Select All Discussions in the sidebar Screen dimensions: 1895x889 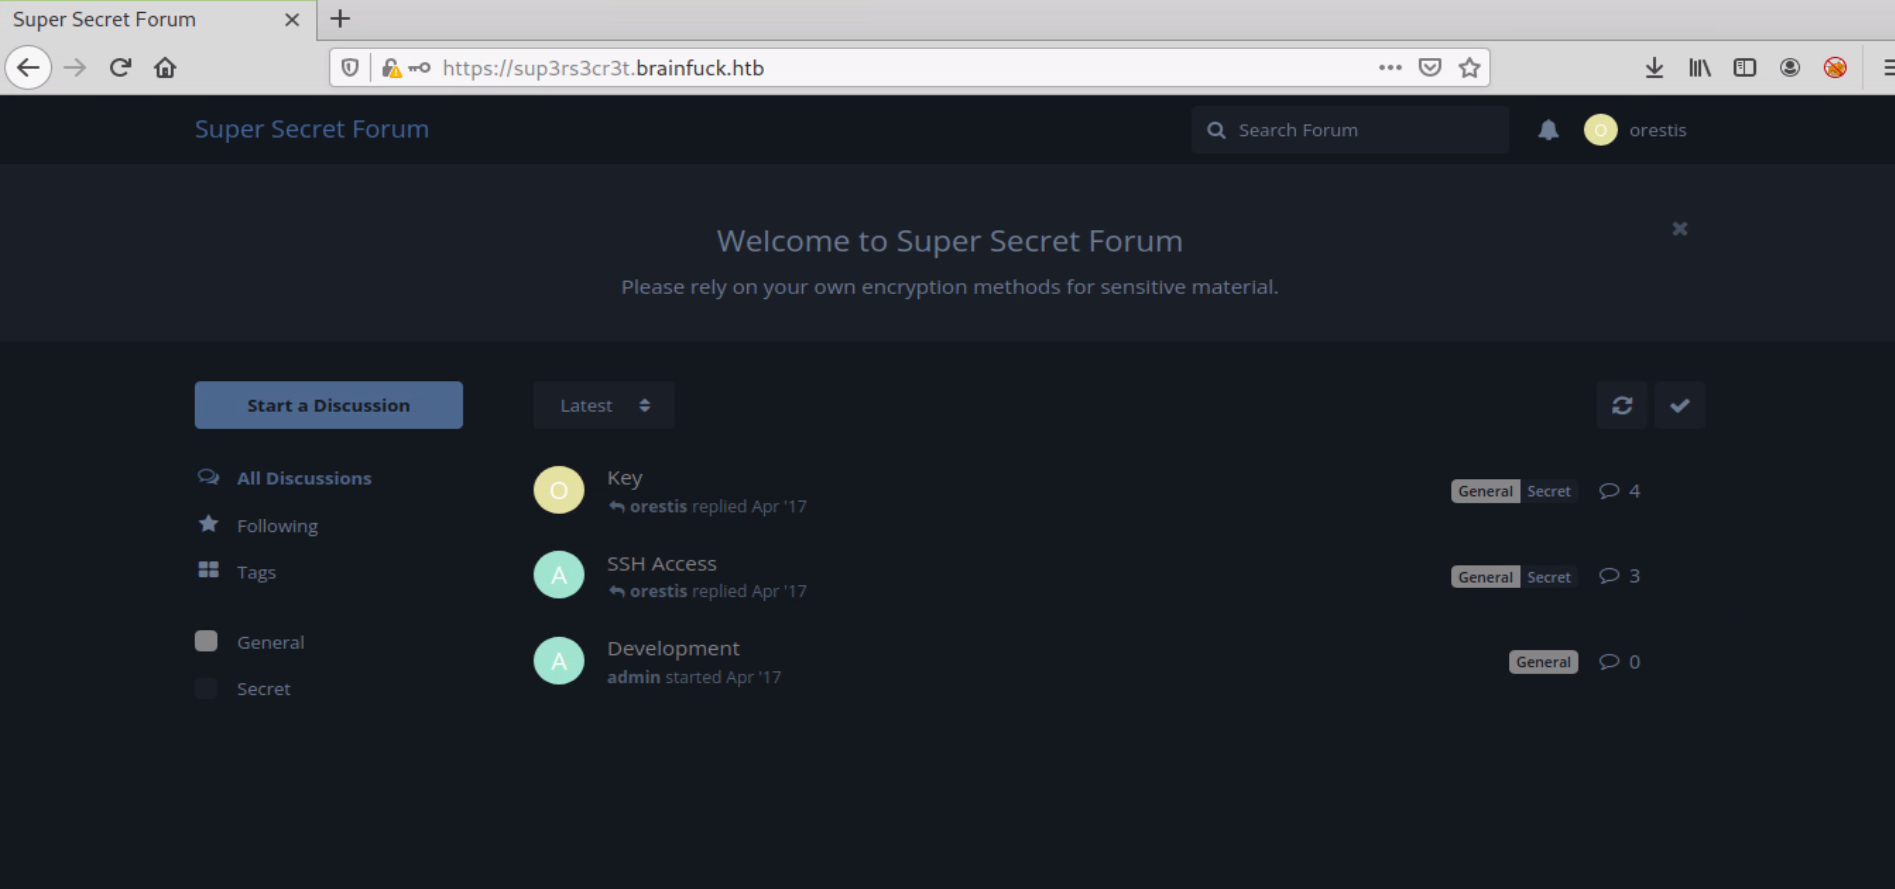[x=303, y=478]
